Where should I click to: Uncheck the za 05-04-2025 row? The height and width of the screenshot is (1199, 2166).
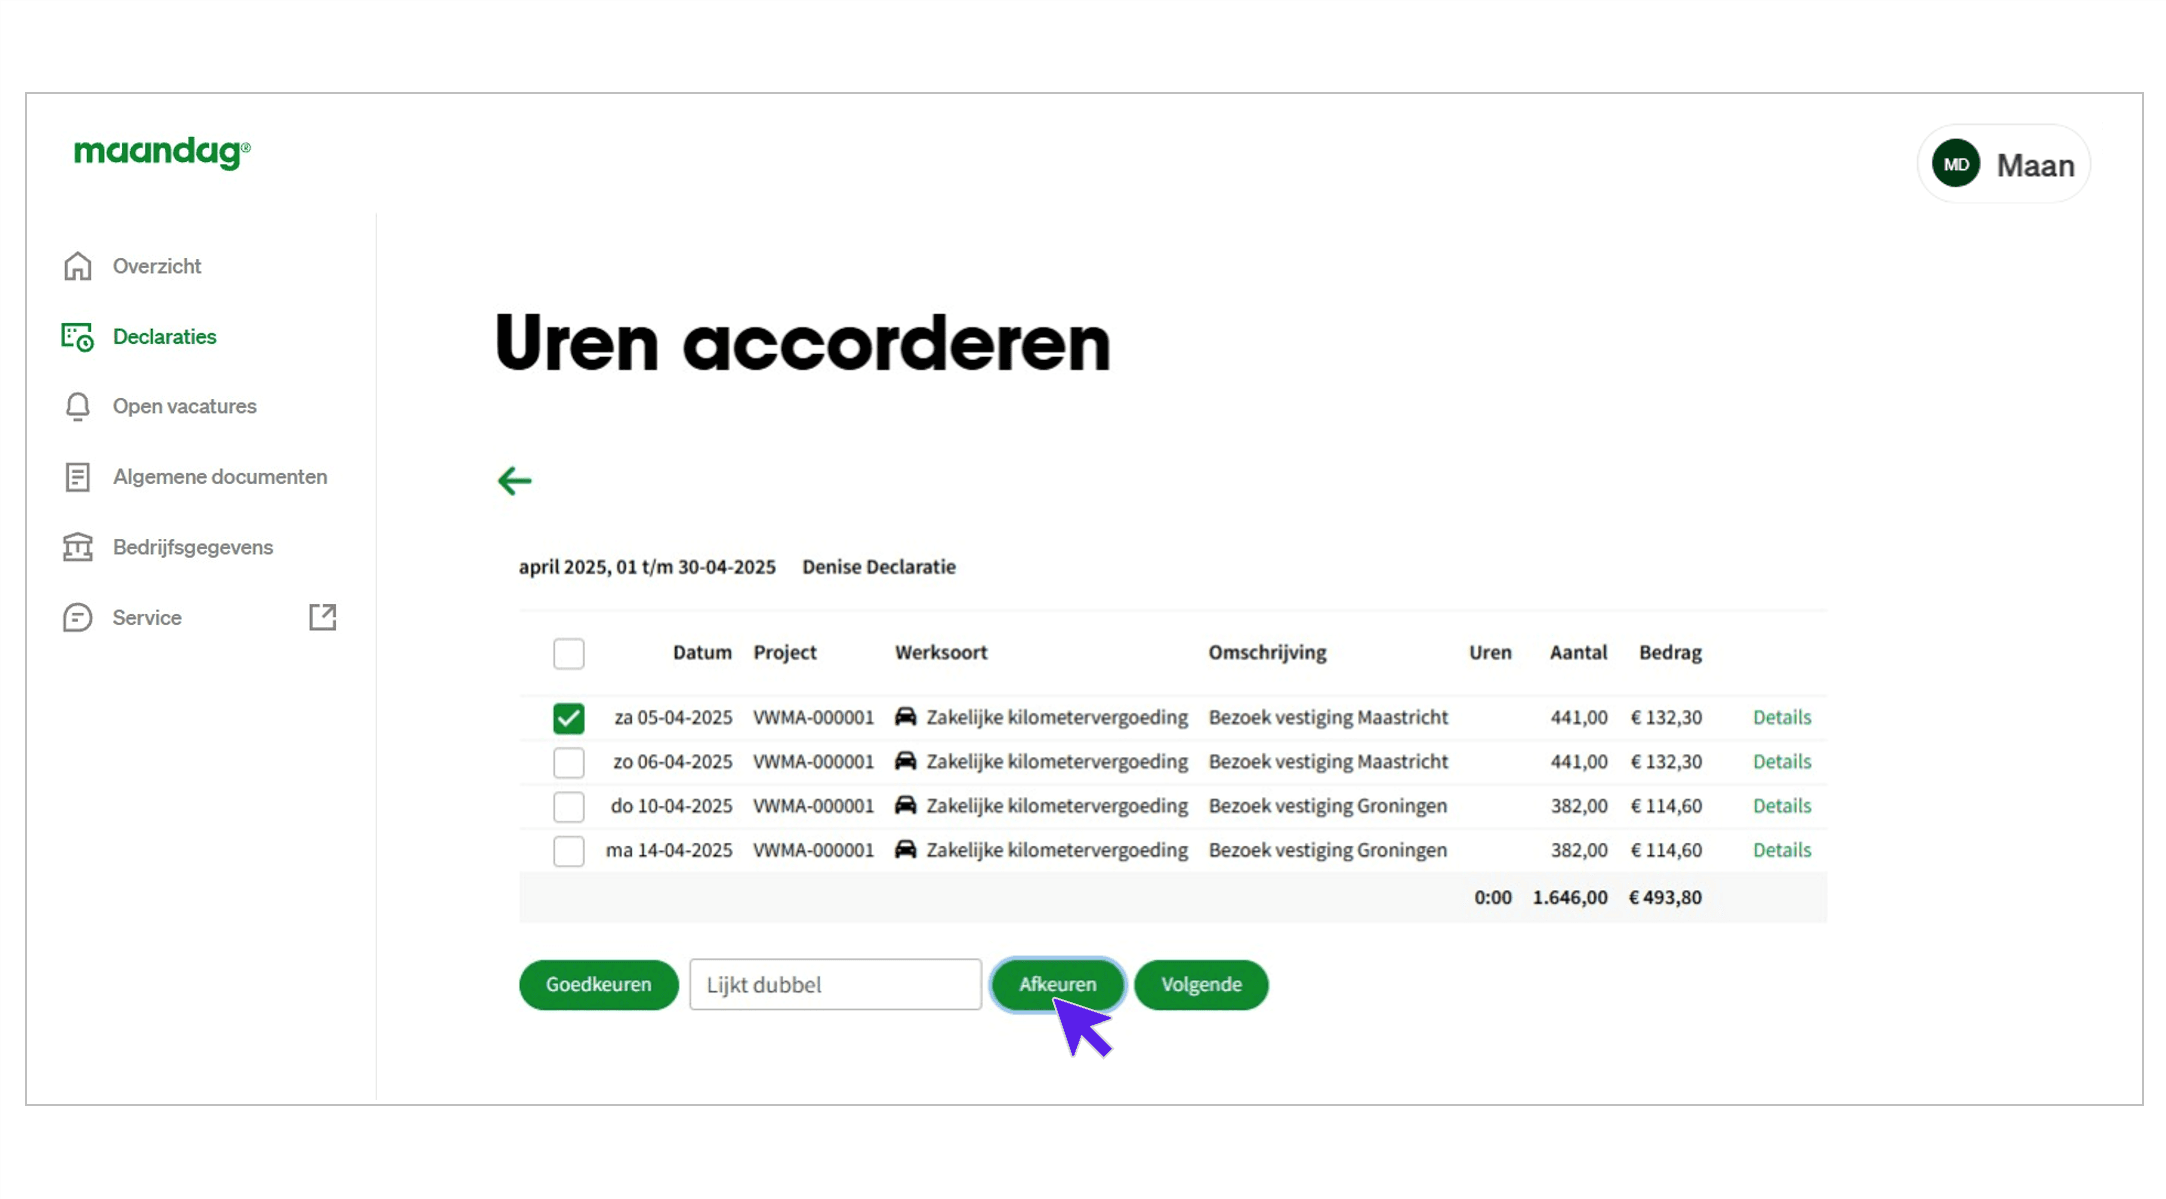568,717
